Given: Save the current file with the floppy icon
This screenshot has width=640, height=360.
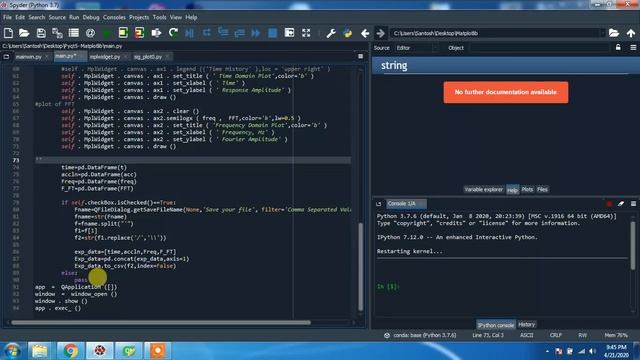Looking at the screenshot, I should (x=41, y=33).
